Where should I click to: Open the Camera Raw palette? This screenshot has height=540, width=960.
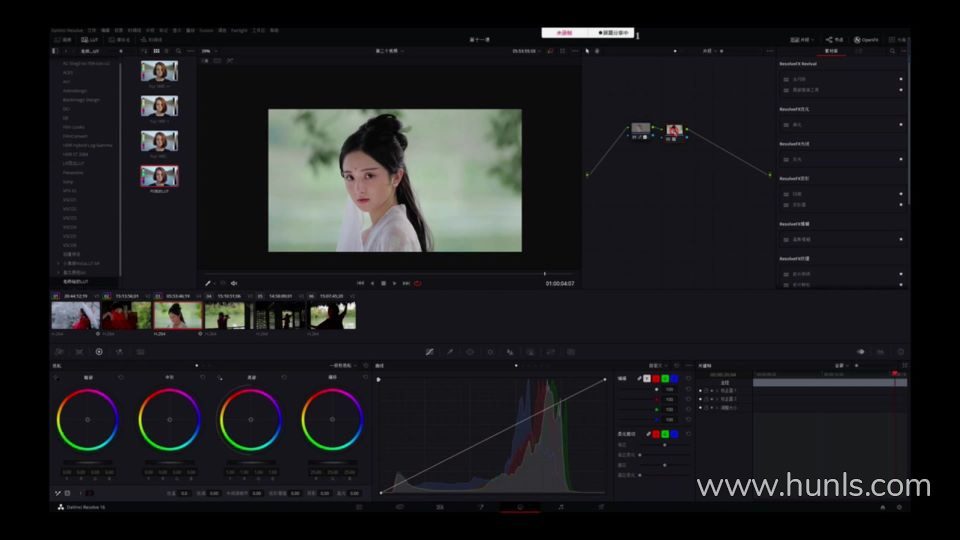click(x=59, y=352)
